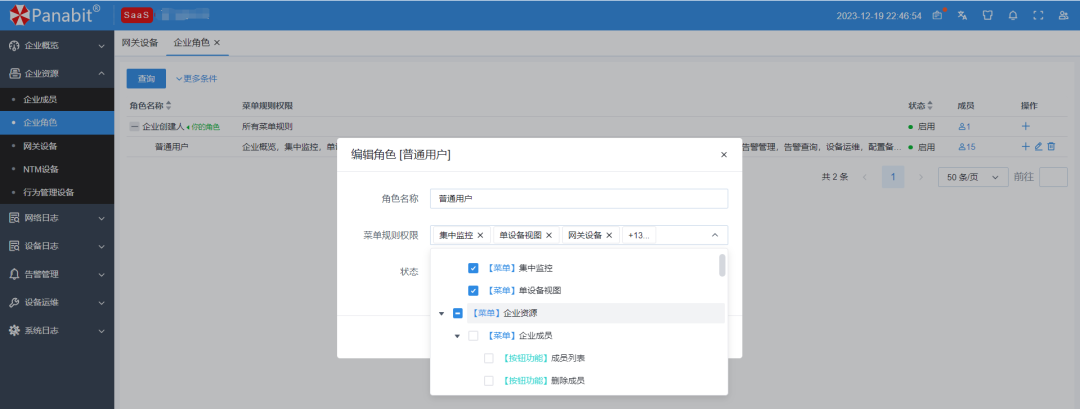Click the 告警管理 bell icon in sidebar
This screenshot has width=1080, height=409.
(x=14, y=274)
